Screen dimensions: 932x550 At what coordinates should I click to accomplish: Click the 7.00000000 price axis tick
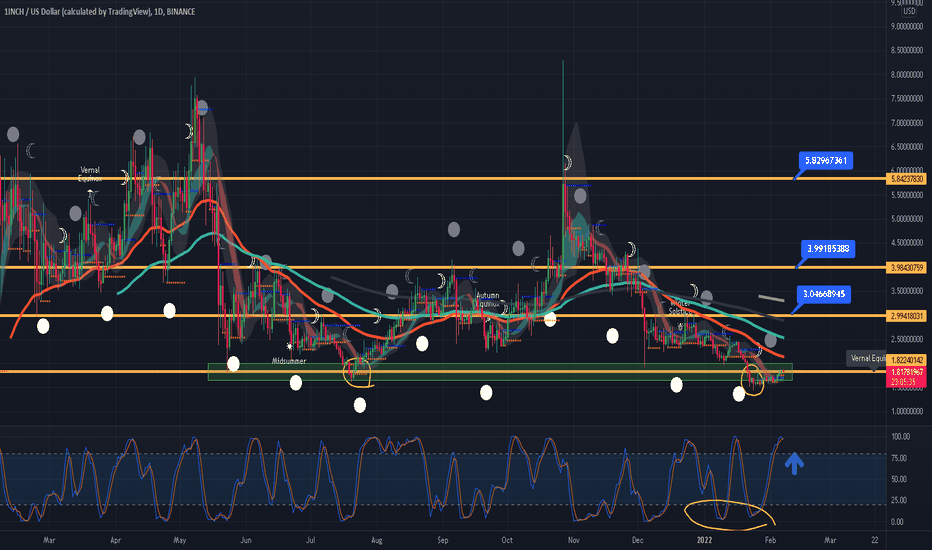click(x=907, y=122)
